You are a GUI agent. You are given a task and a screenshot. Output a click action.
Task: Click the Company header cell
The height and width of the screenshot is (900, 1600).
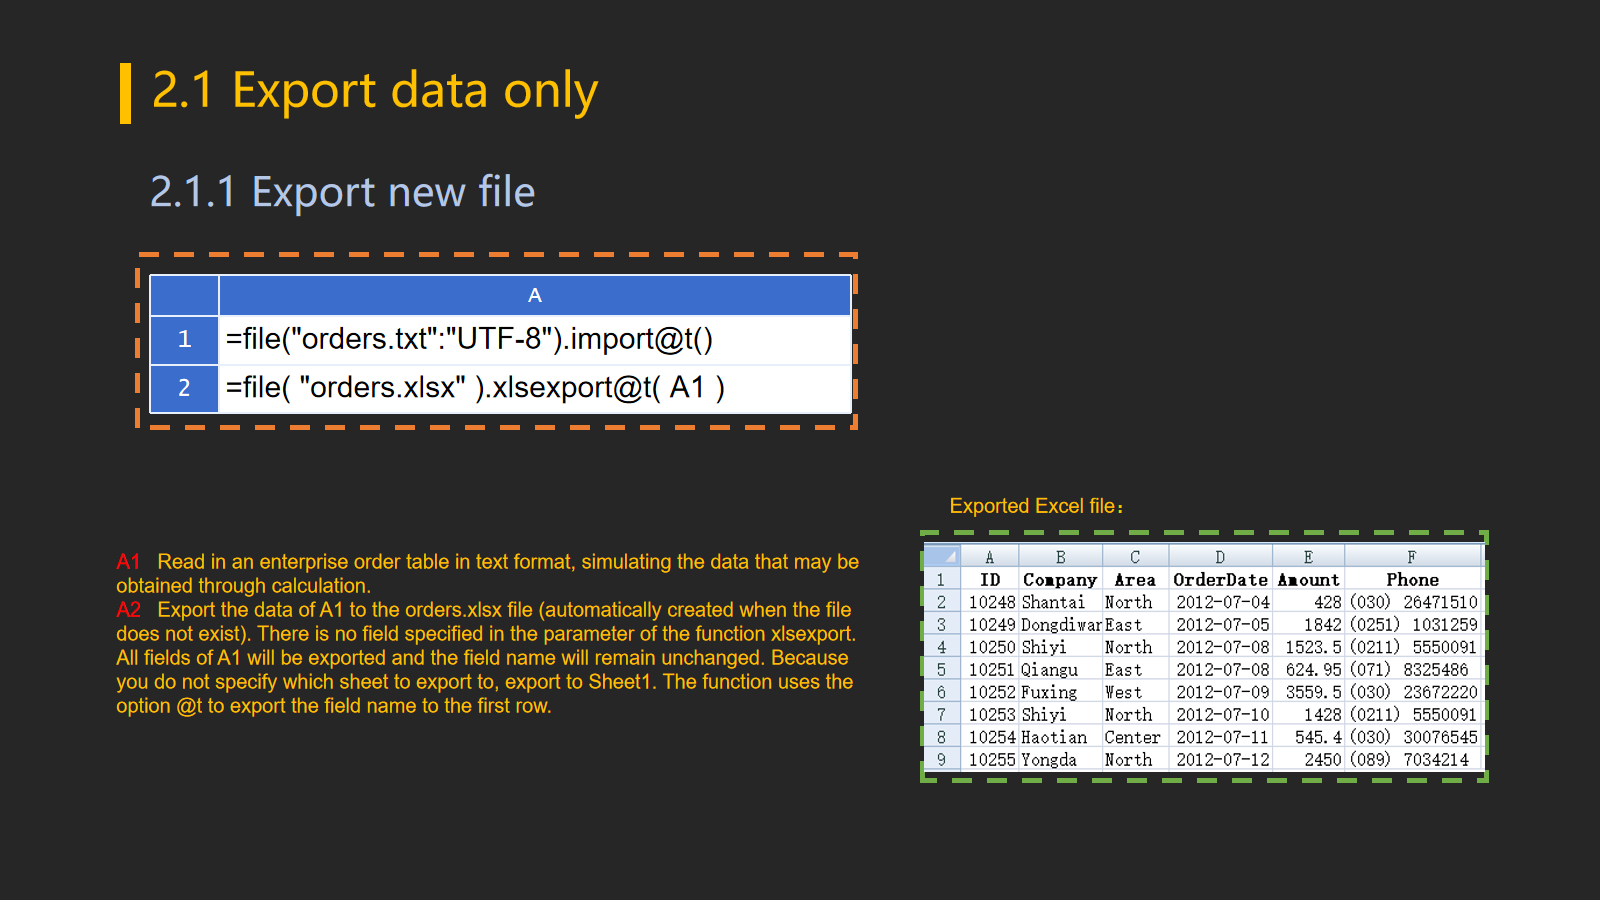[x=1060, y=580]
